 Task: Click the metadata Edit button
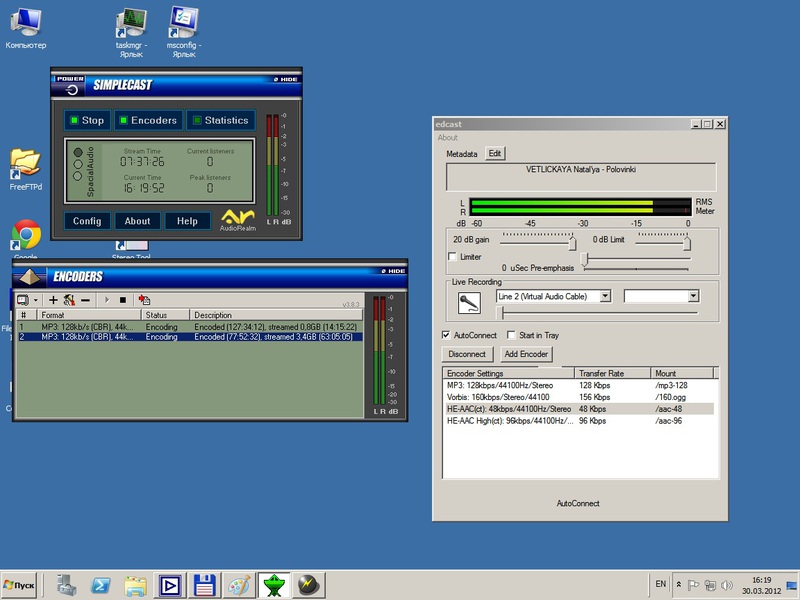coord(495,154)
